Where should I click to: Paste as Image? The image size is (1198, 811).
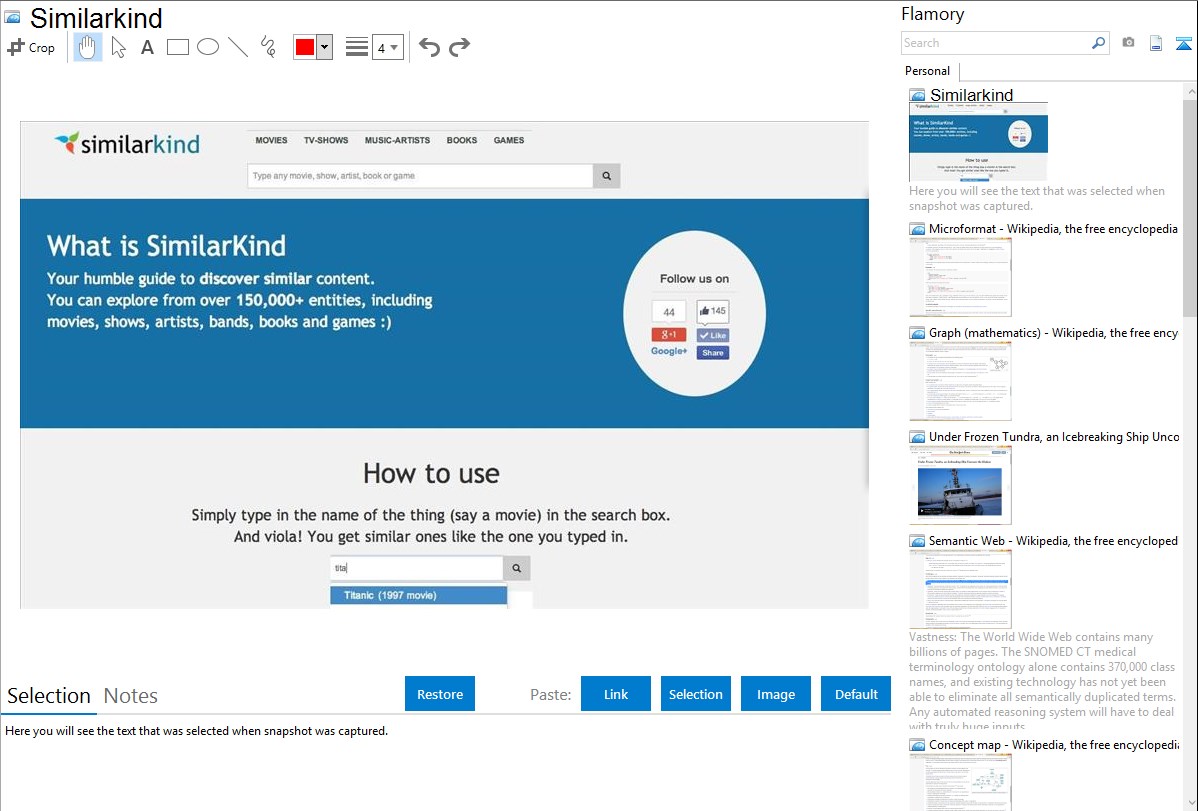(775, 694)
